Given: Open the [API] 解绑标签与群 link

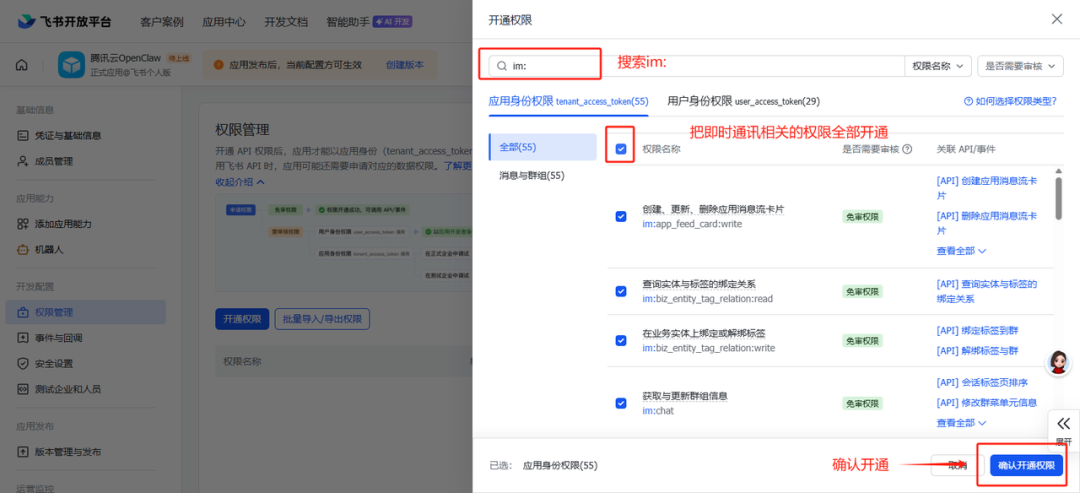Looking at the screenshot, I should pyautogui.click(x=977, y=350).
